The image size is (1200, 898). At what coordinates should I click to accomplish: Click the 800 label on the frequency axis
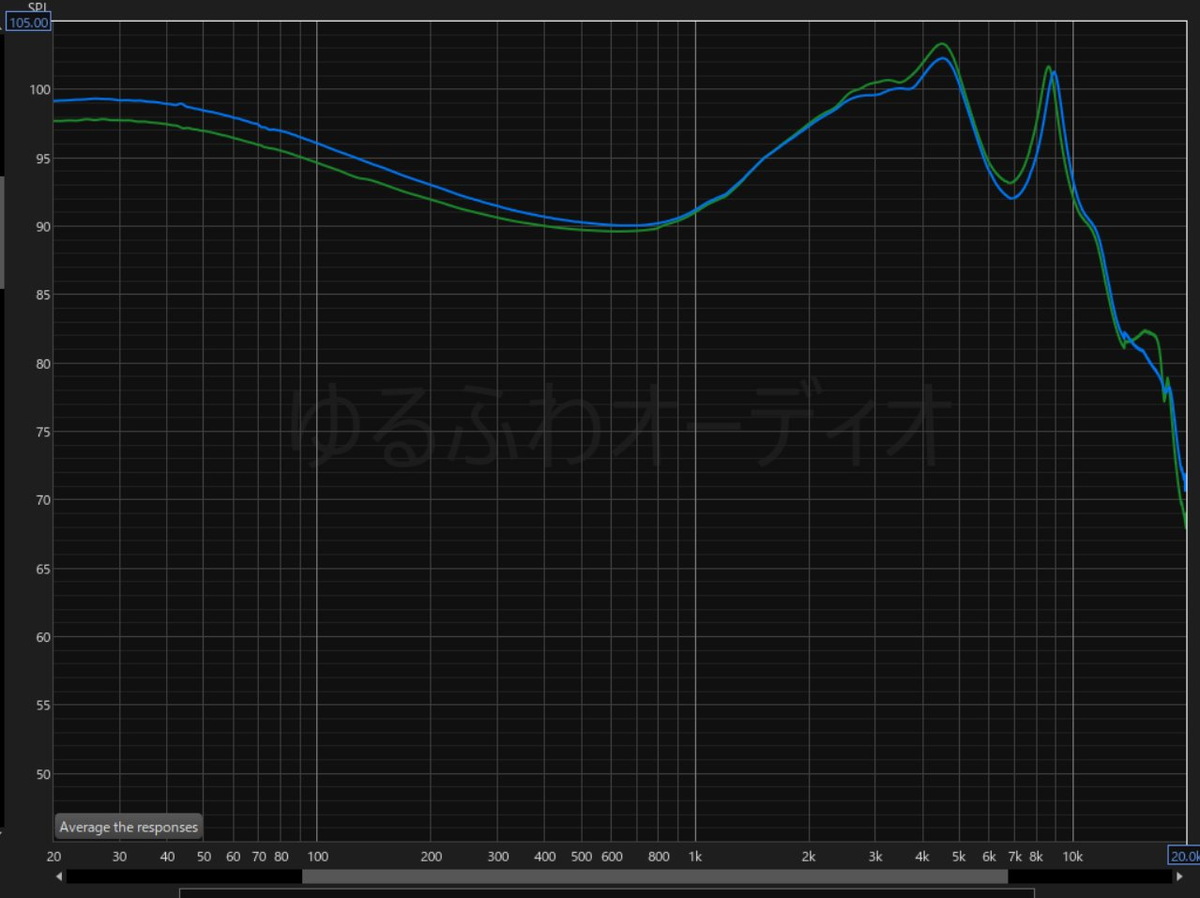[659, 857]
